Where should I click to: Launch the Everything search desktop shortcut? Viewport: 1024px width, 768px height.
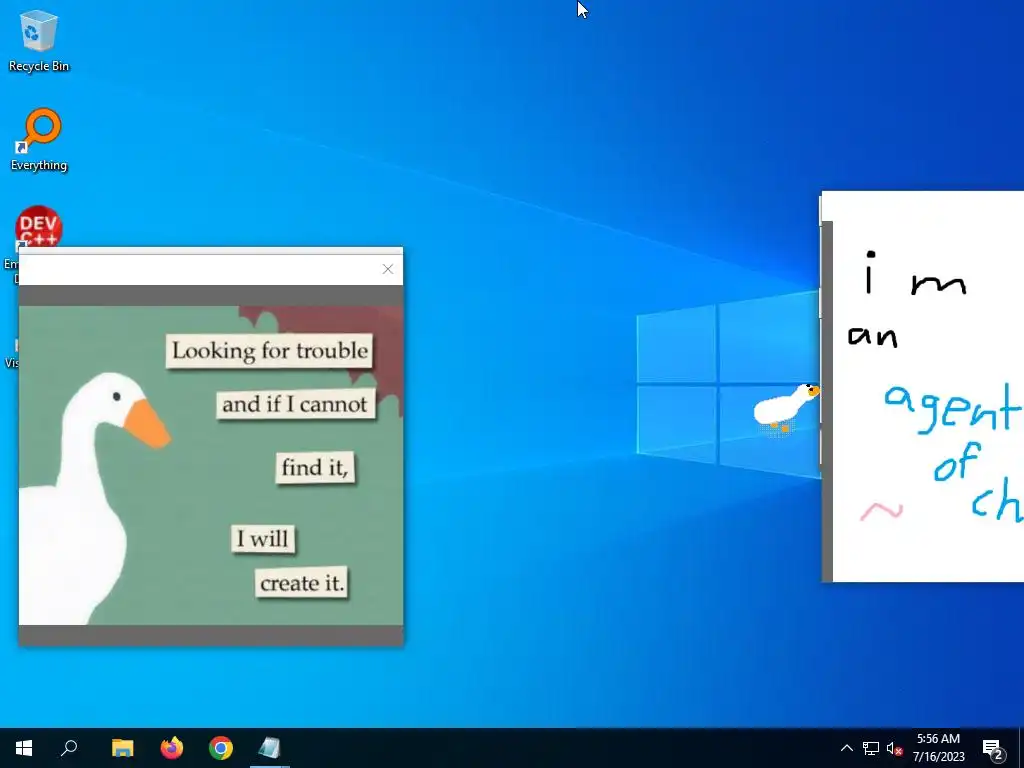(39, 139)
